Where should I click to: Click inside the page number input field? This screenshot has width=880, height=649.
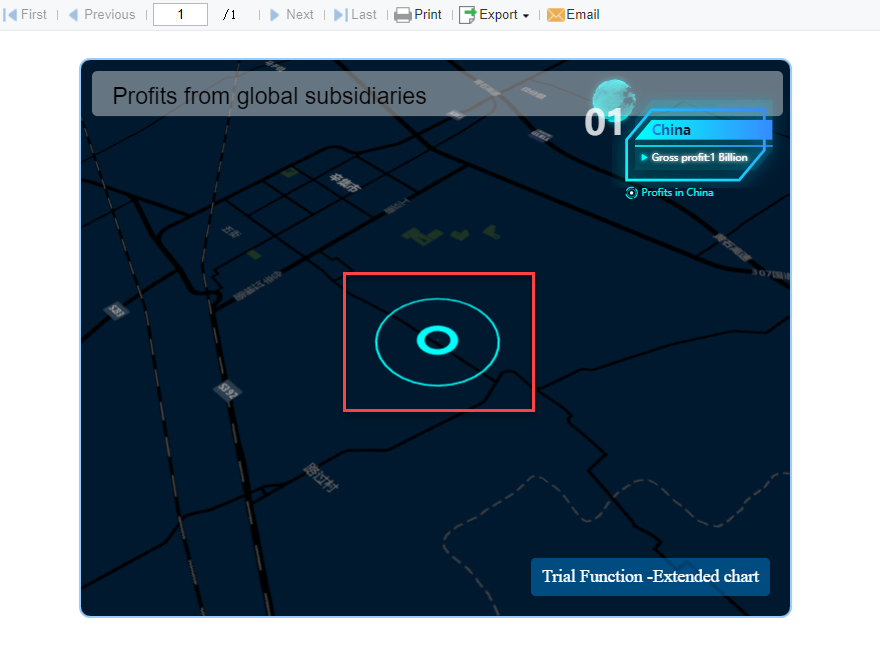click(180, 14)
